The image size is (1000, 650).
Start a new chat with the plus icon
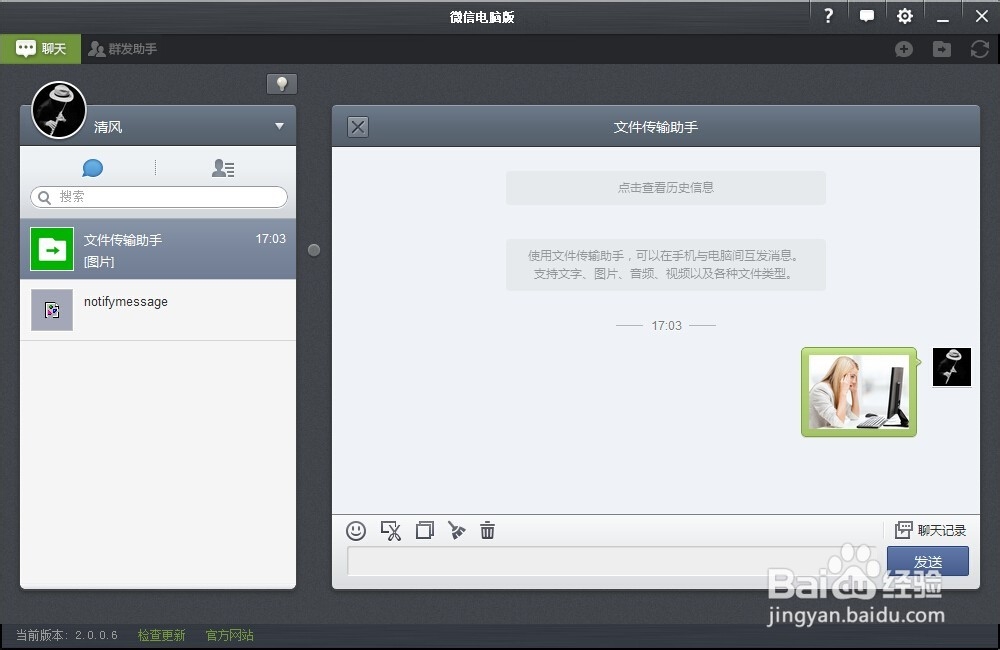[904, 49]
